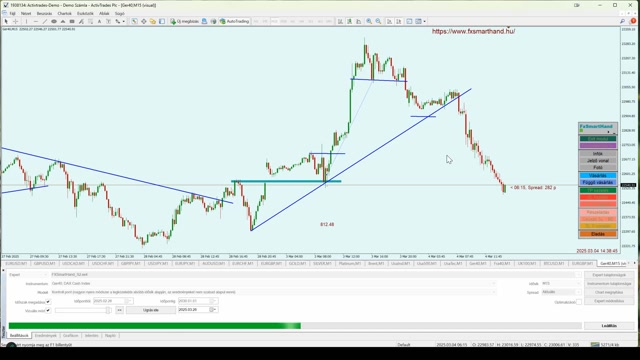Click the visual mode speed slider
The width and height of the screenshot is (640, 360).
pos(83,310)
